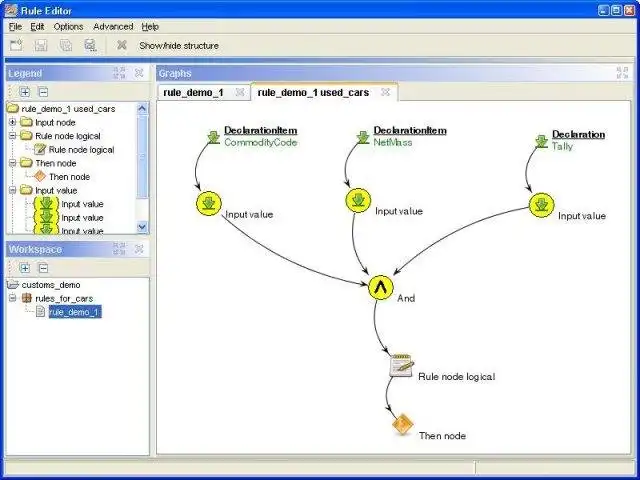Maximize the Legend panel
This screenshot has width=640, height=480.
coord(119,73)
